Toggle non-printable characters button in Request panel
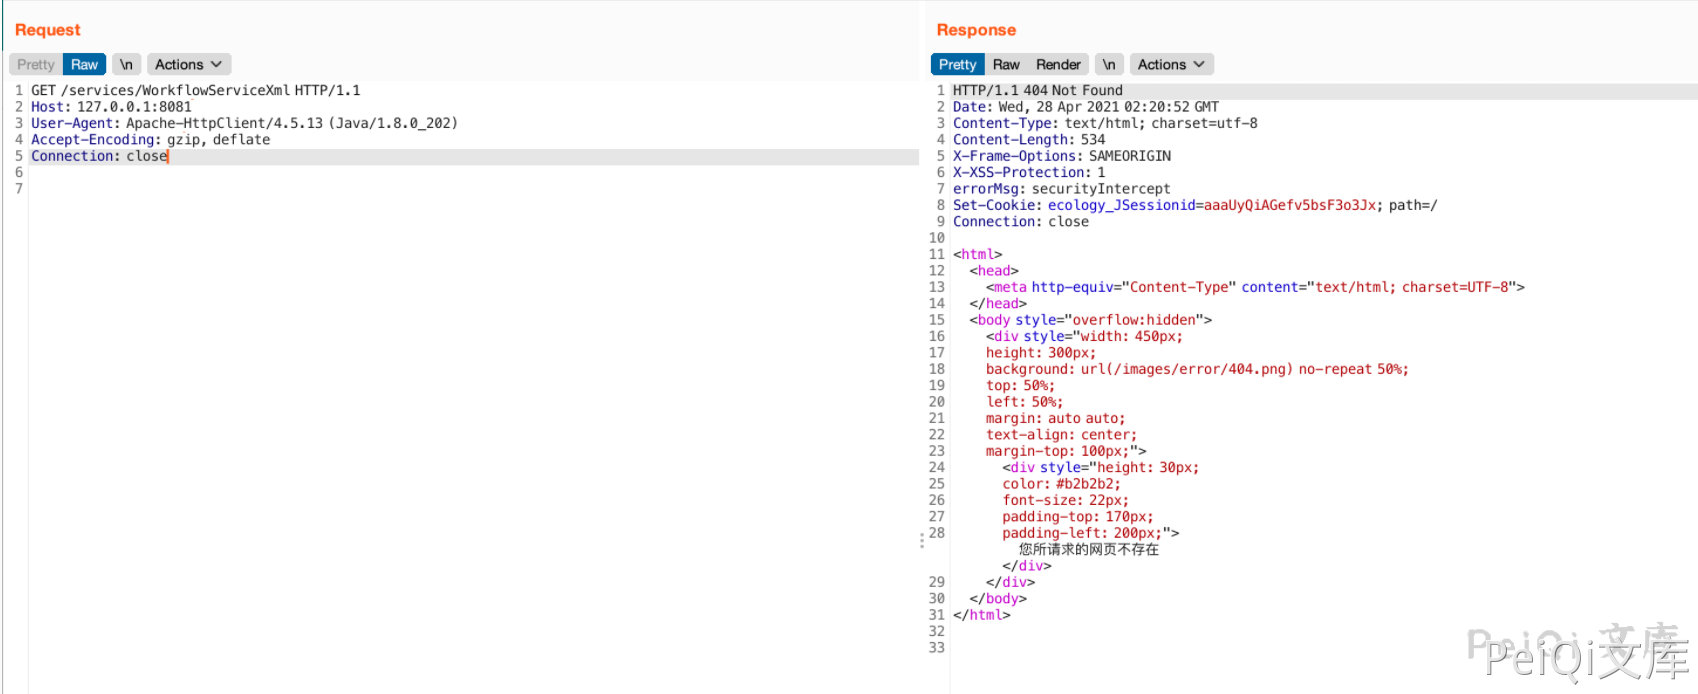Screen dimensions: 1698x694 click(x=126, y=64)
